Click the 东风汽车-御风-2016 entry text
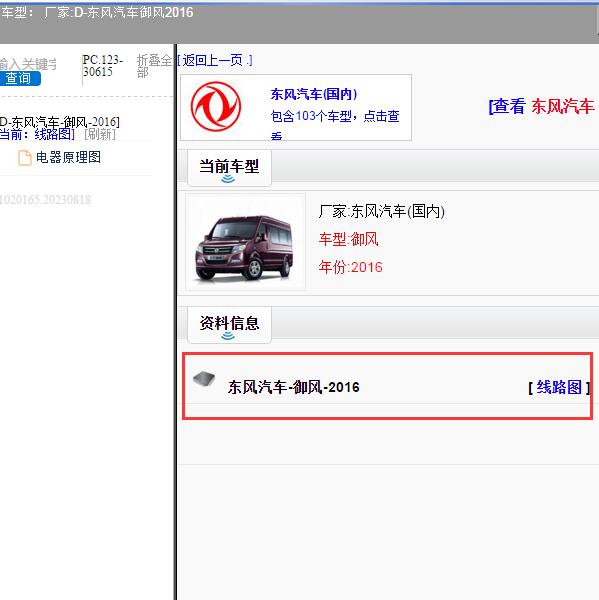 294,387
